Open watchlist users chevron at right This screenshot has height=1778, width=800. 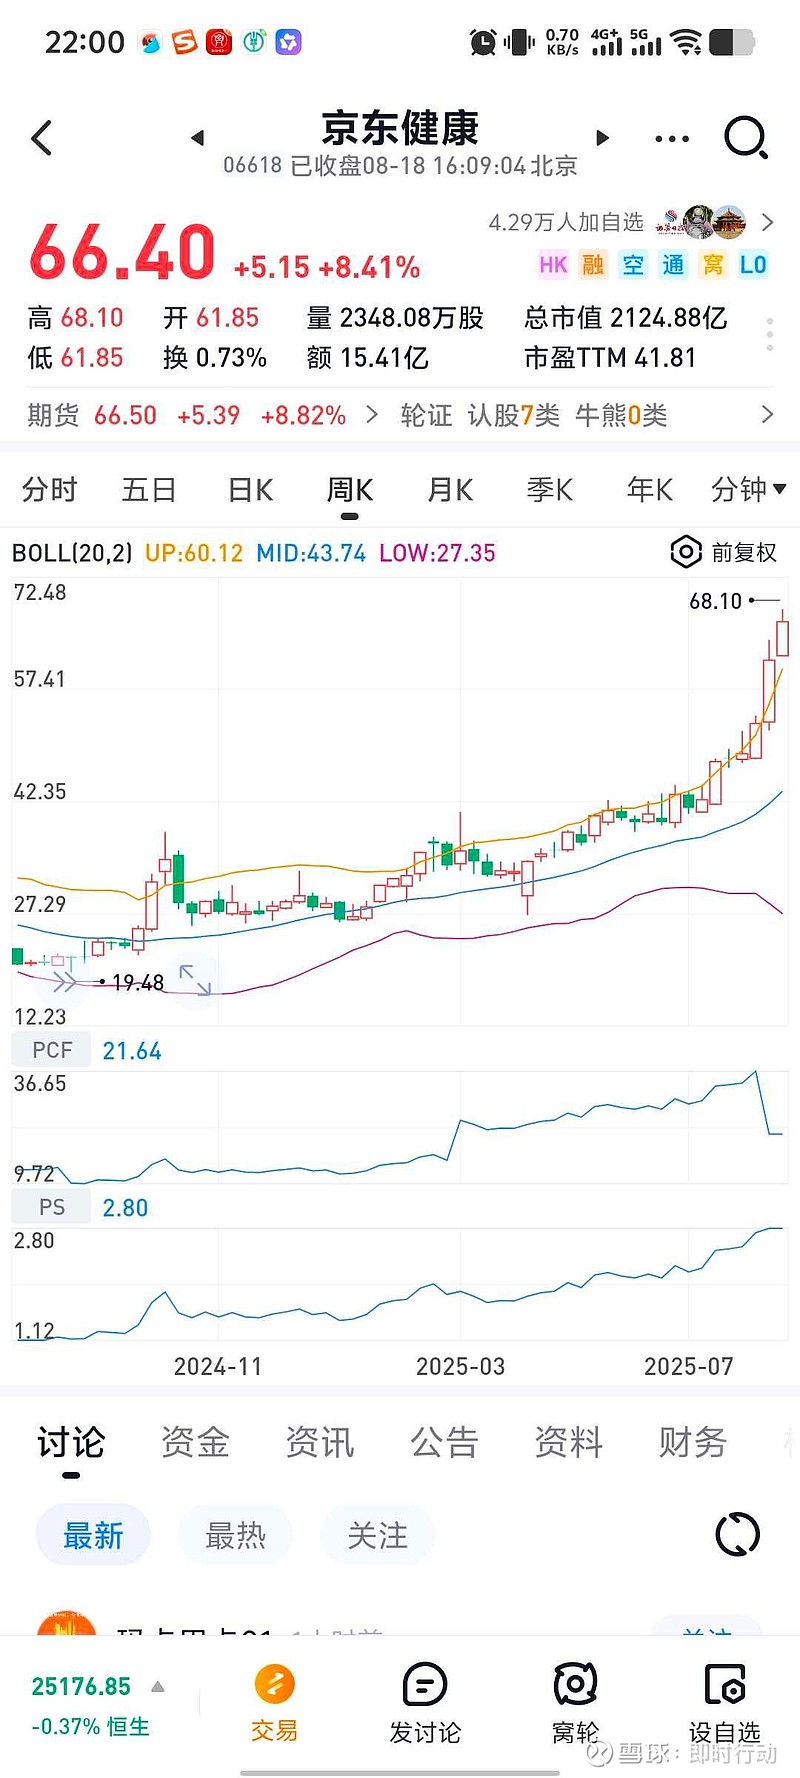[767, 222]
